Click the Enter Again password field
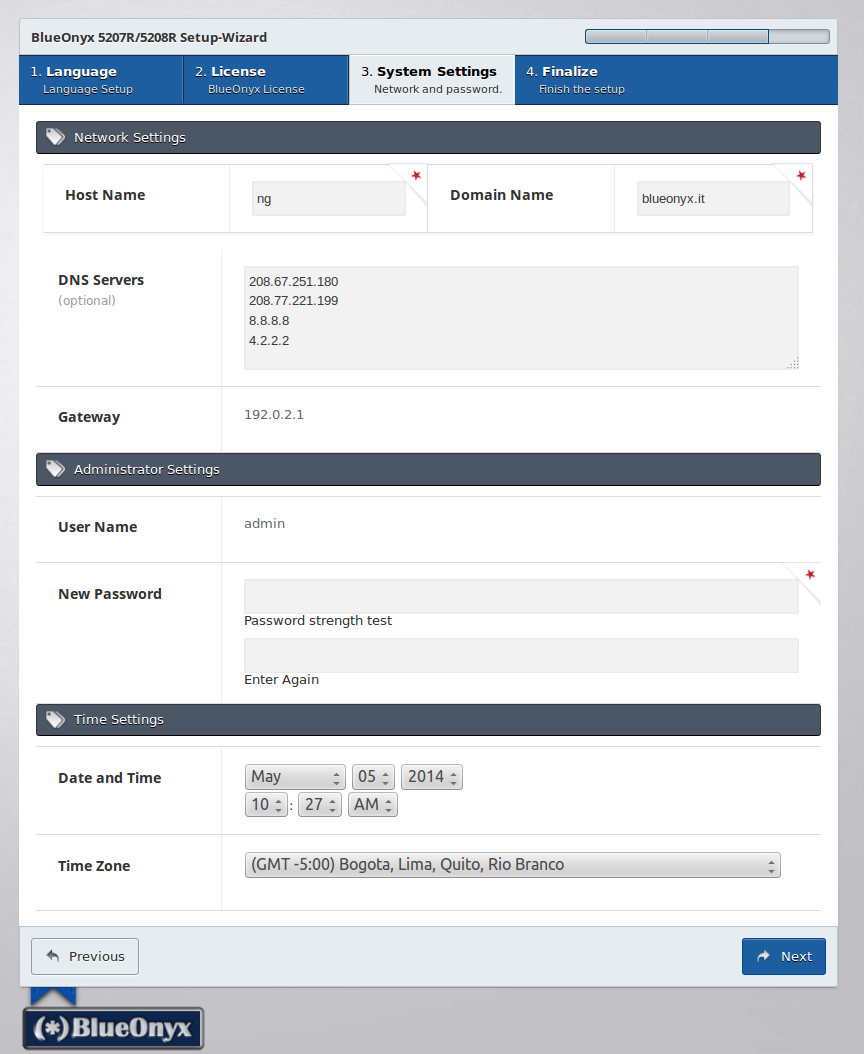 tap(521, 655)
